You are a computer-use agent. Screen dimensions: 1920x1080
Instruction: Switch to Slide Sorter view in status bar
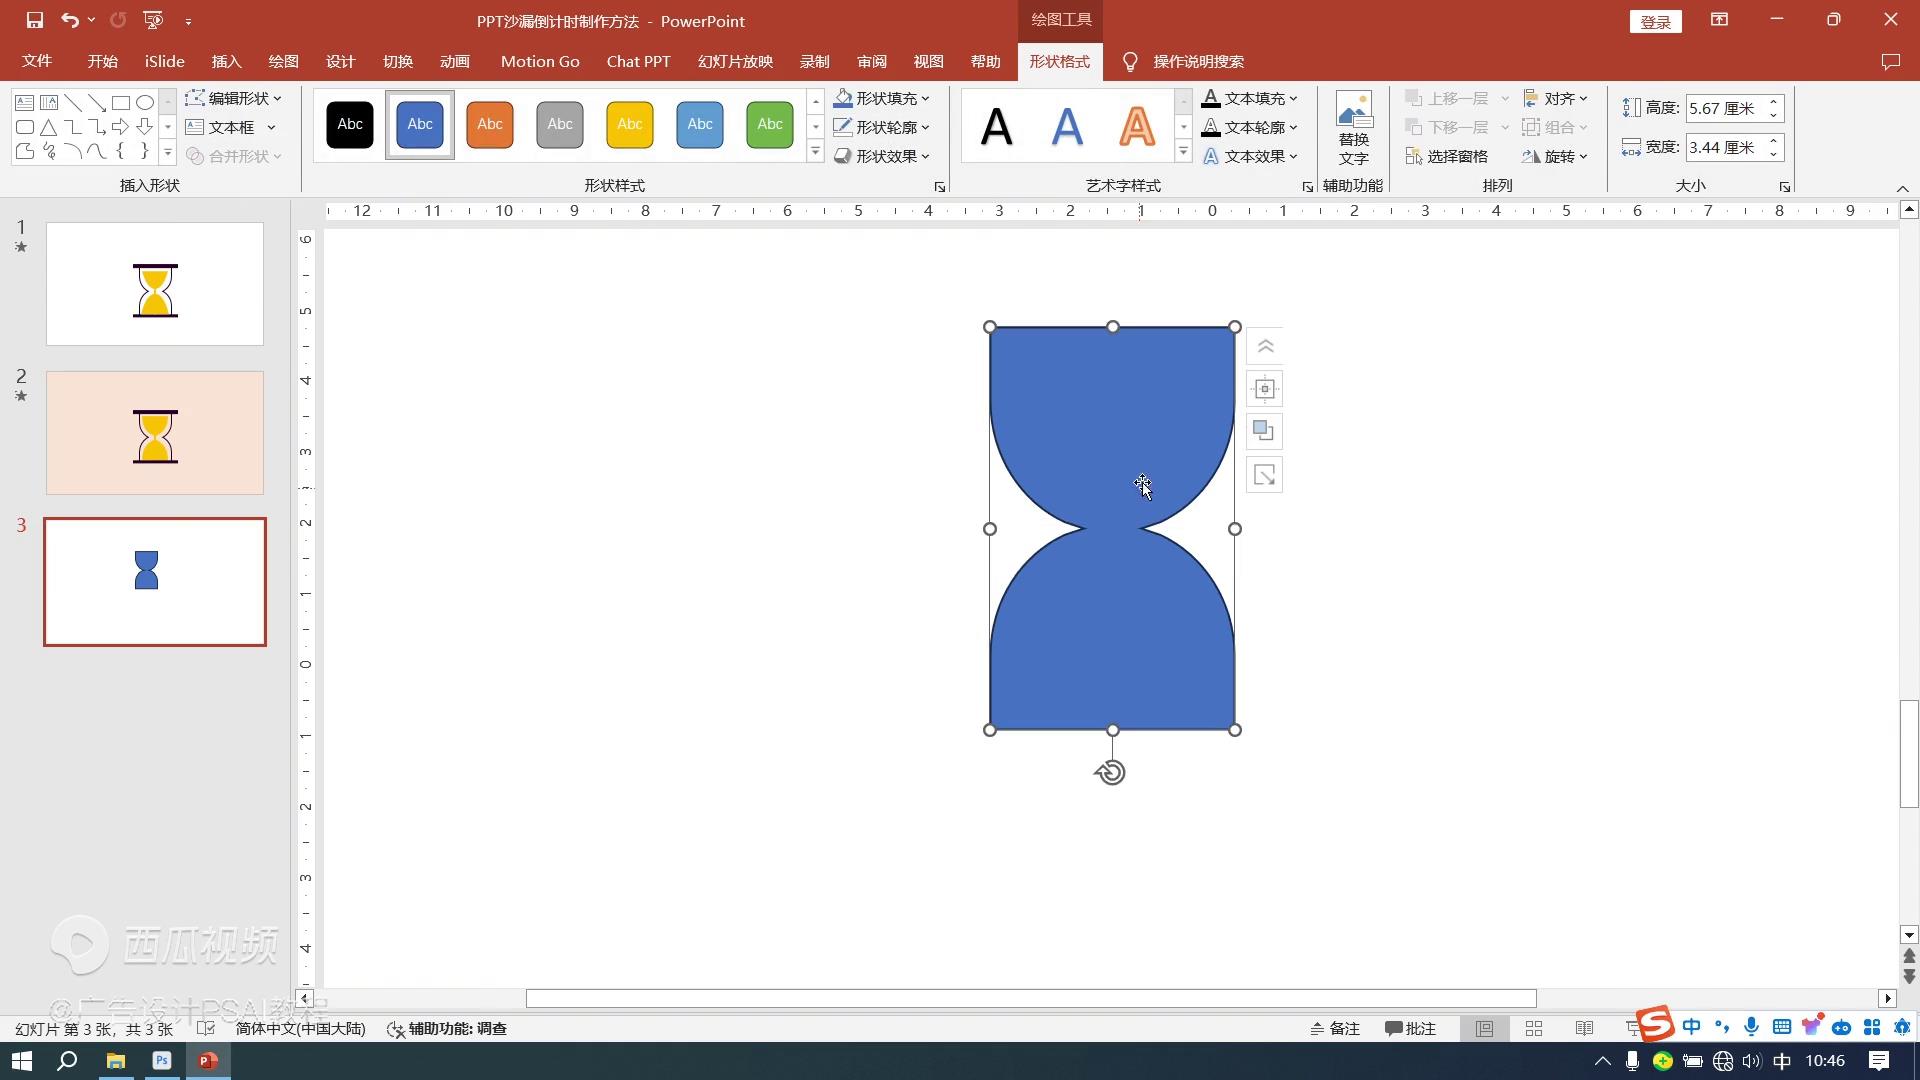(x=1534, y=1029)
